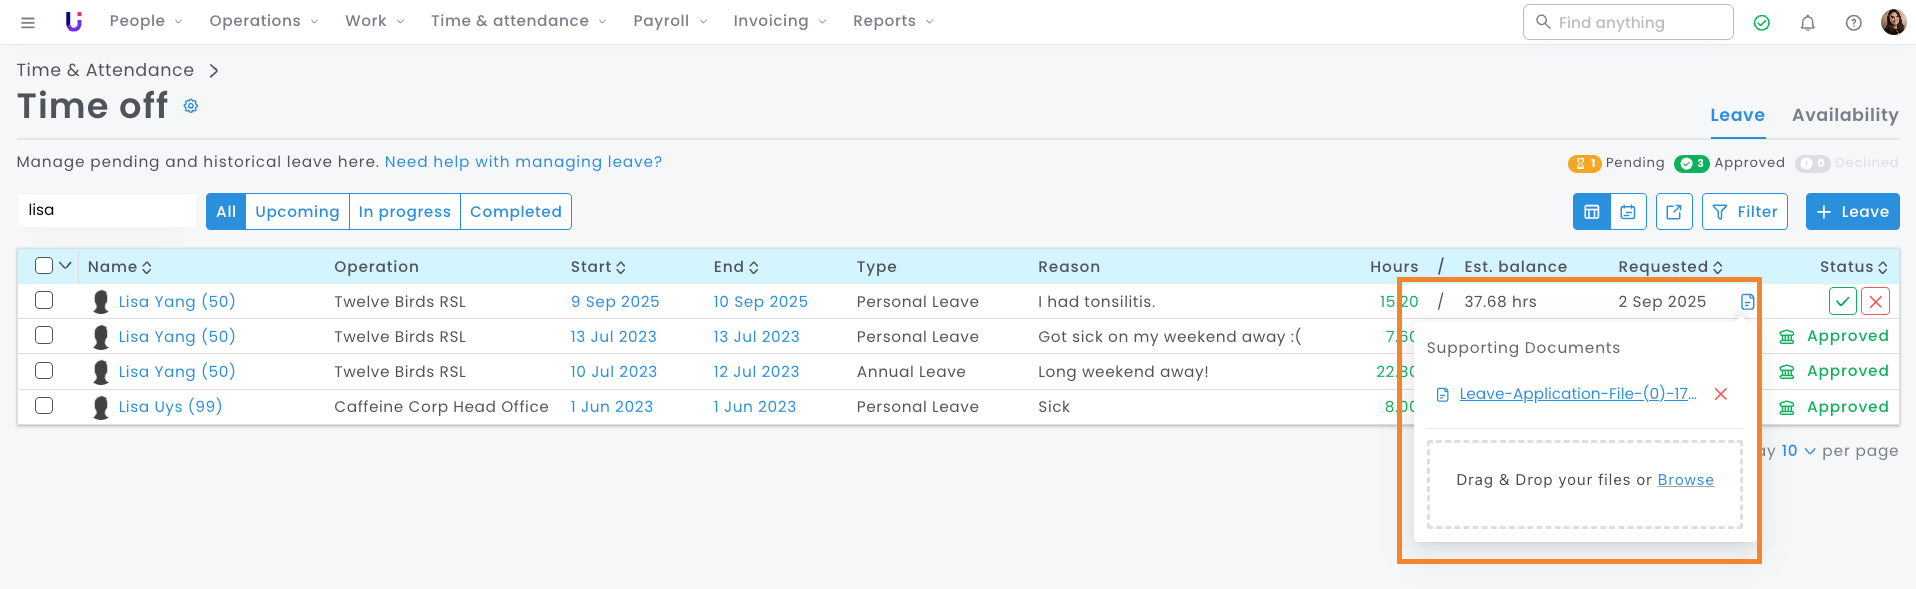Click the notifications bell icon
1916x589 pixels.
click(x=1807, y=22)
